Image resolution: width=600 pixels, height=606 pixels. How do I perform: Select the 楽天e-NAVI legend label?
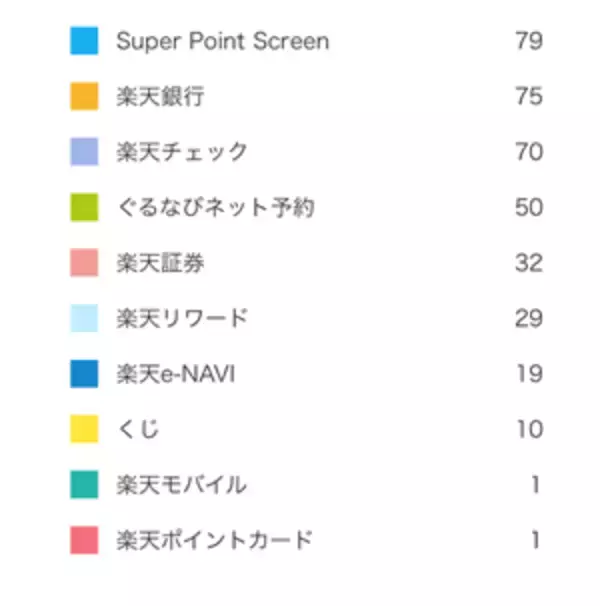pos(176,374)
